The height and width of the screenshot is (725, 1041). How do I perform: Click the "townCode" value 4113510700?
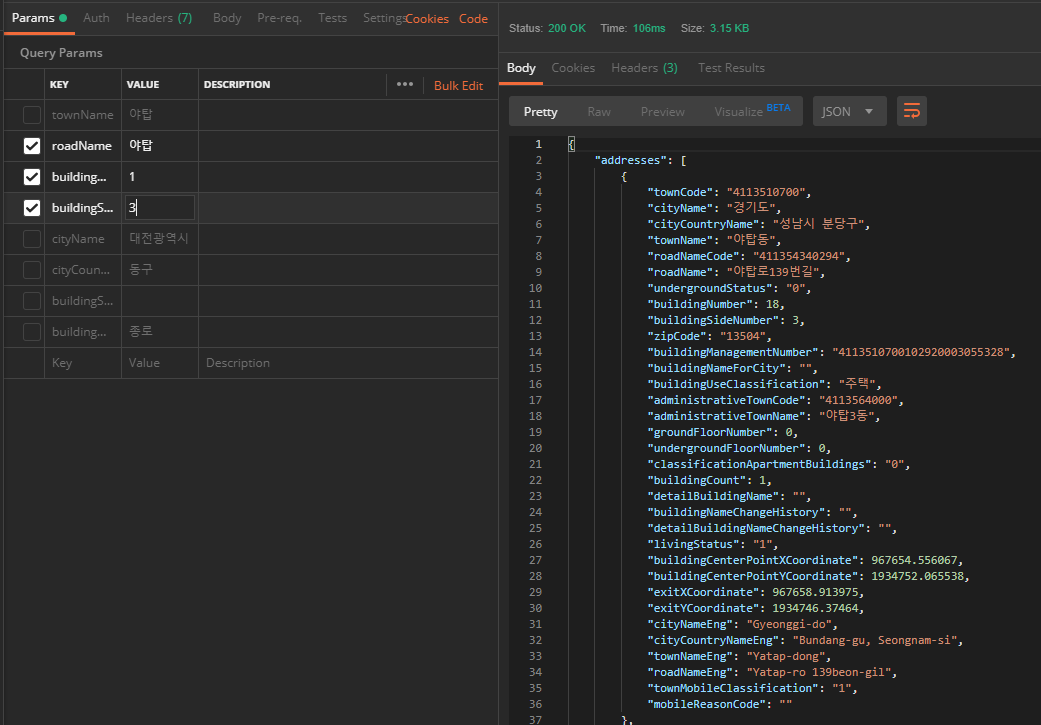[766, 192]
